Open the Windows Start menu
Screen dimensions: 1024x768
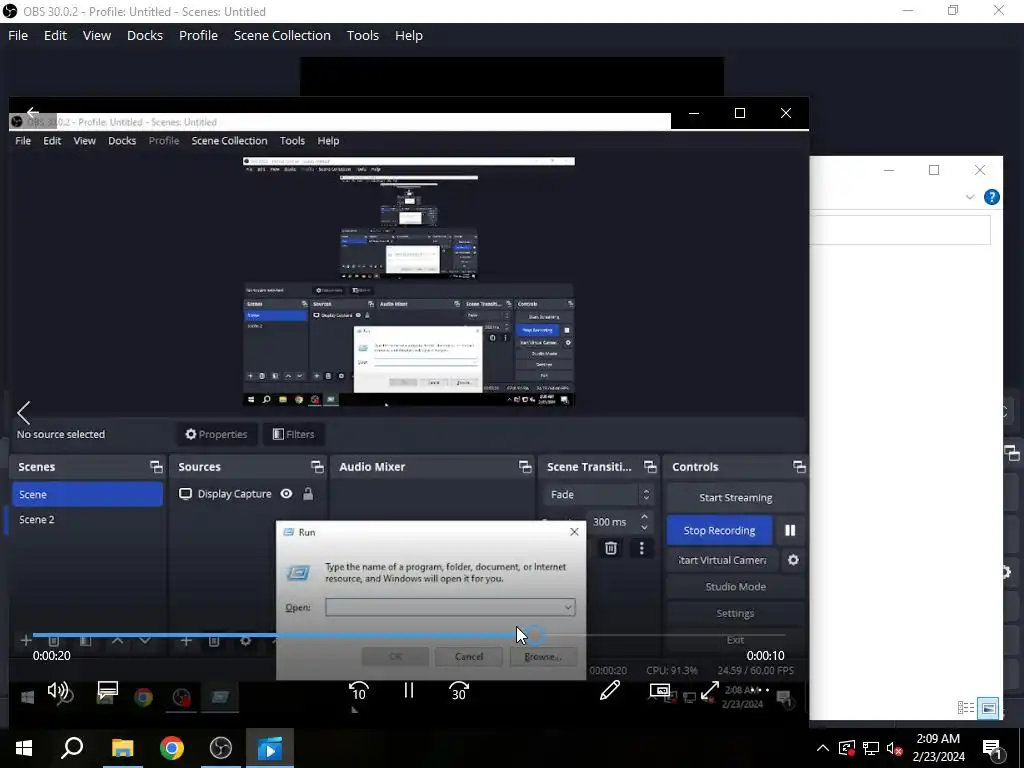[24, 748]
